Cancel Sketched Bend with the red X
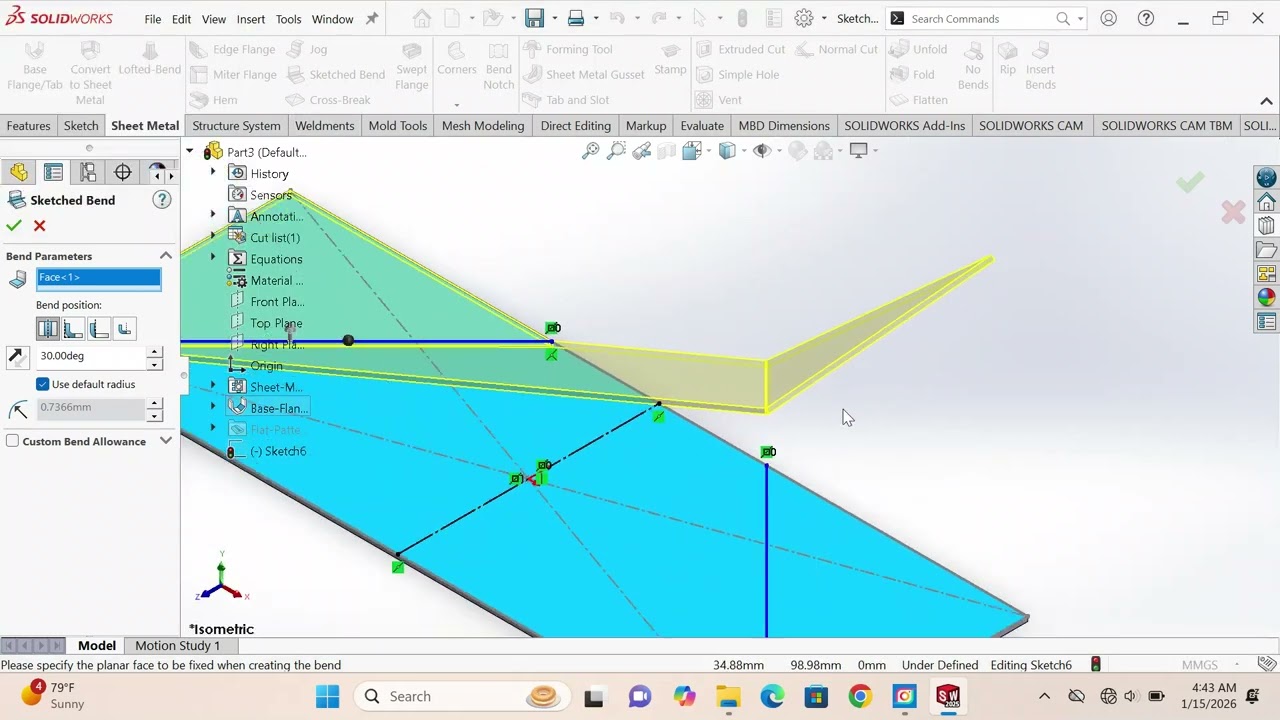This screenshot has height=720, width=1280. click(40, 226)
